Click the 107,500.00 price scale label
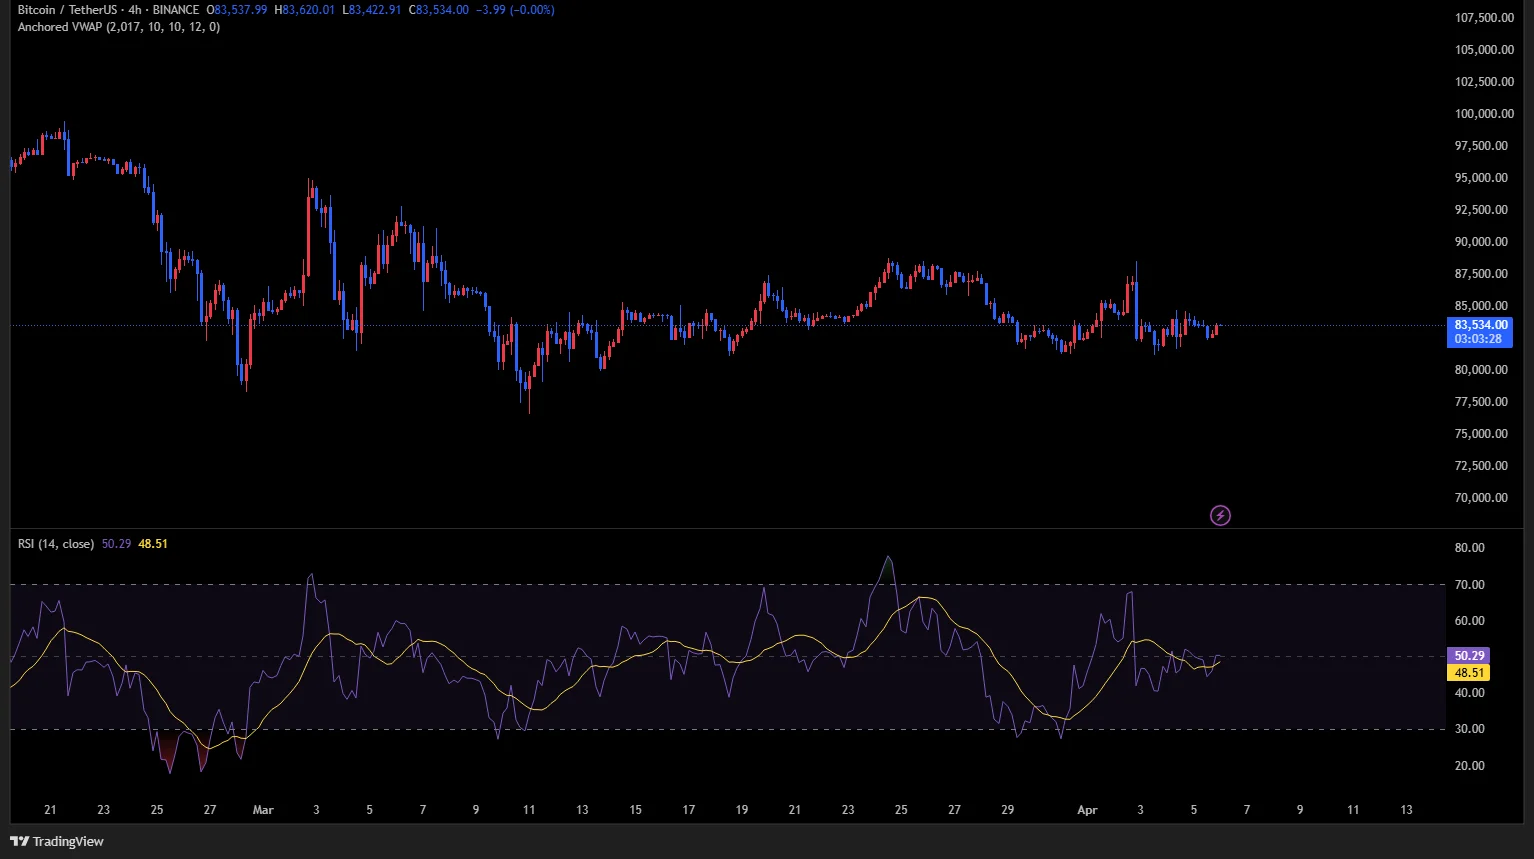 [1484, 18]
